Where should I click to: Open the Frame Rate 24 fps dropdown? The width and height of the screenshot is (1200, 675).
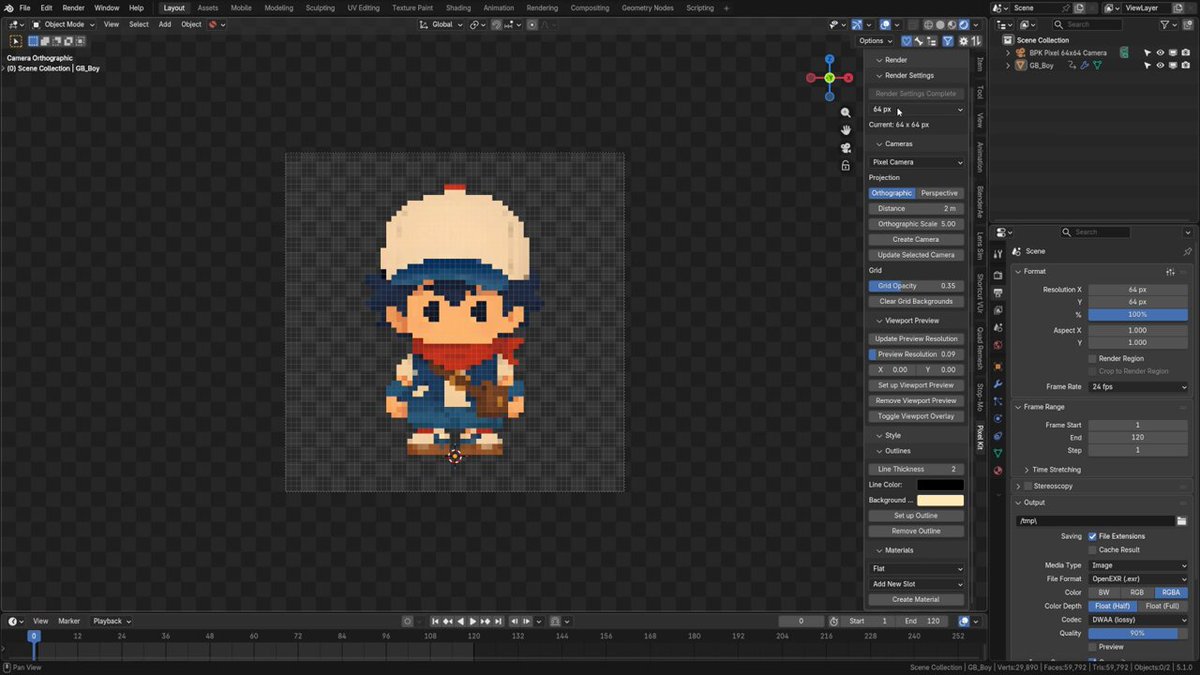(1138, 386)
